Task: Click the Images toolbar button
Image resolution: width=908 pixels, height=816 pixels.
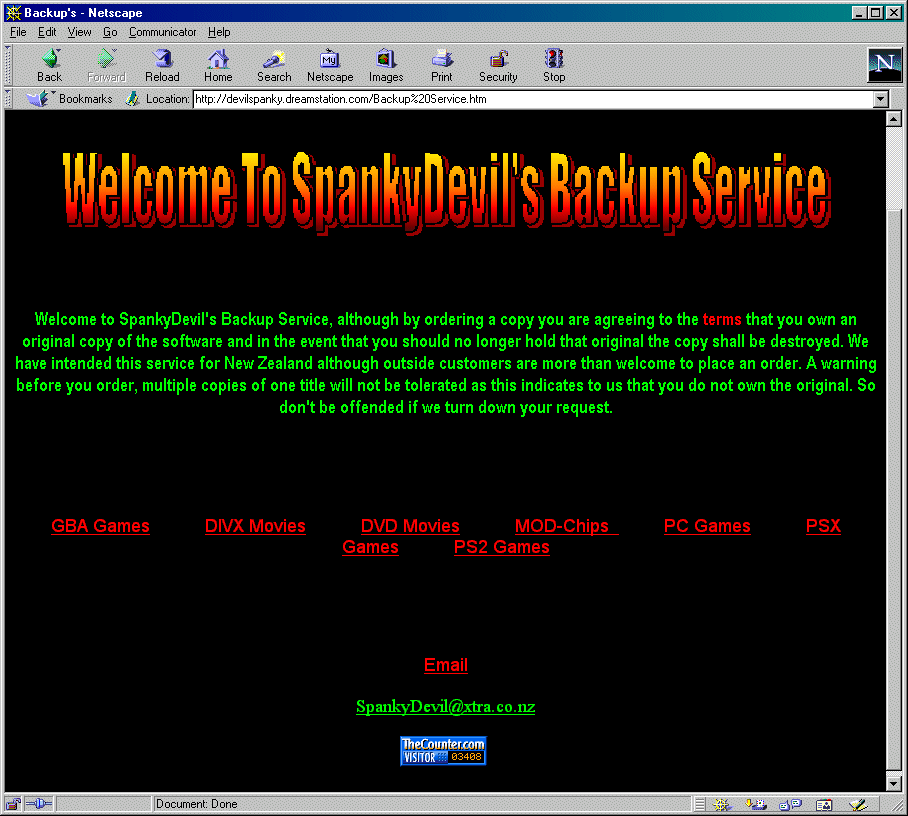Action: (386, 65)
